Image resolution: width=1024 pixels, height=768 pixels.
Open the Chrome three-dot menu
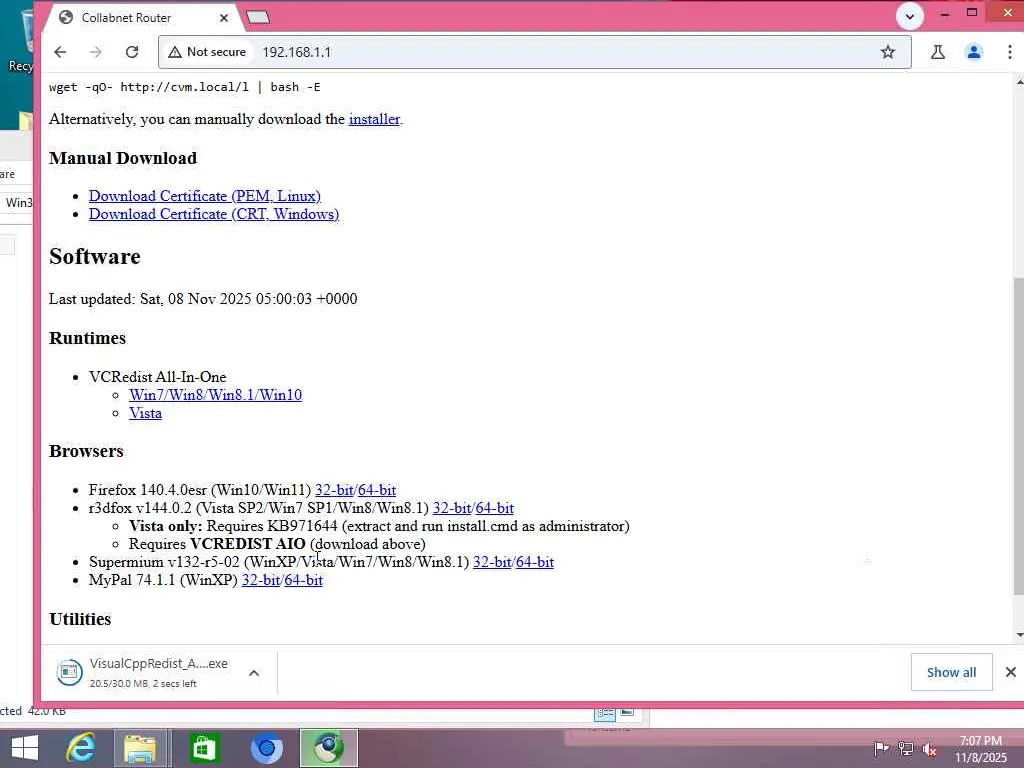[x=1010, y=52]
